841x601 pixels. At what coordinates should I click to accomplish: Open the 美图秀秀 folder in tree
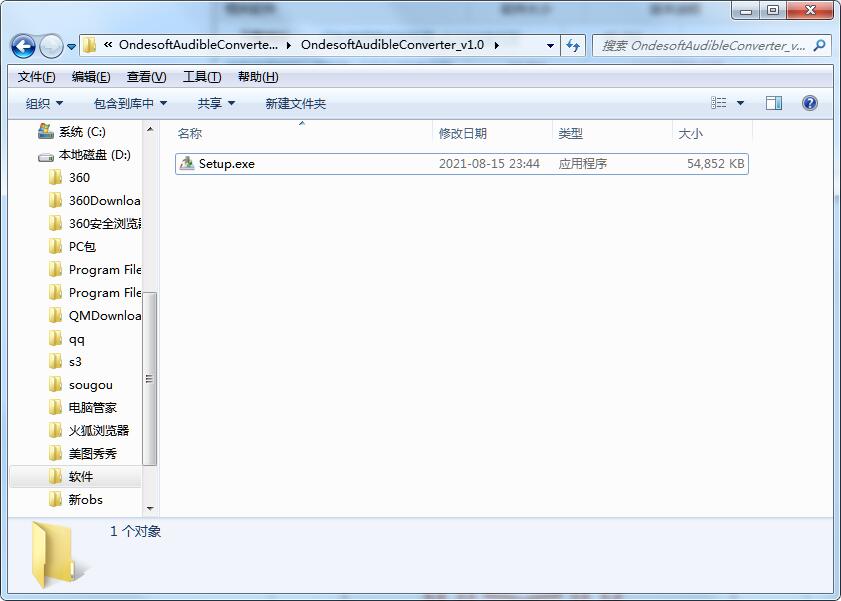tap(93, 454)
